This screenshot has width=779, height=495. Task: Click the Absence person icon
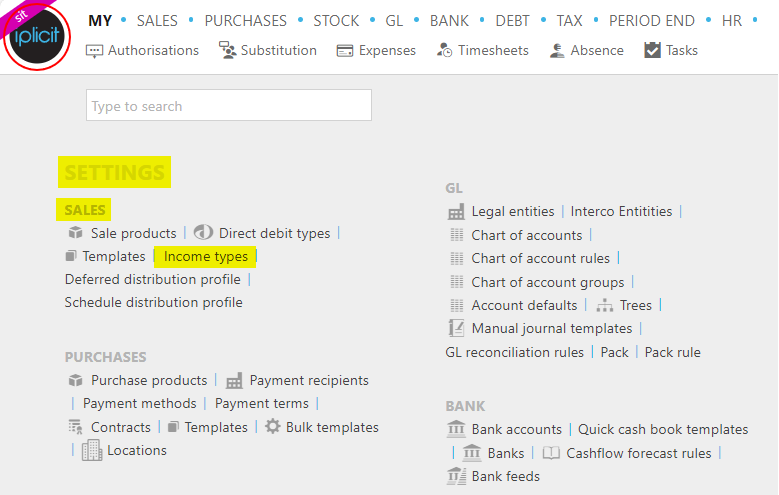click(x=557, y=50)
